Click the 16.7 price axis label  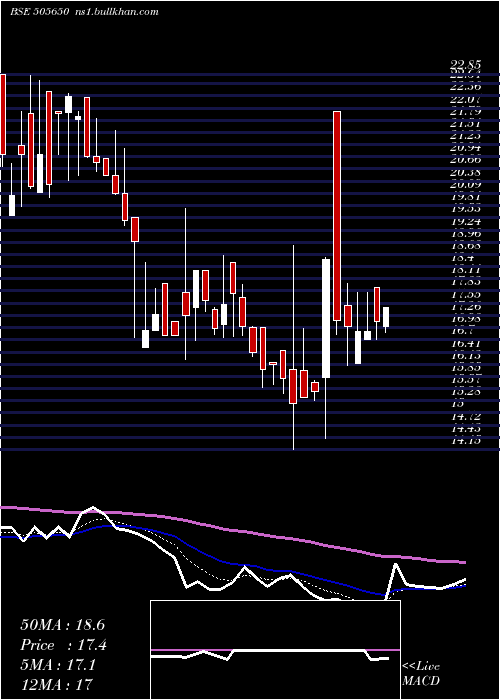(462, 331)
